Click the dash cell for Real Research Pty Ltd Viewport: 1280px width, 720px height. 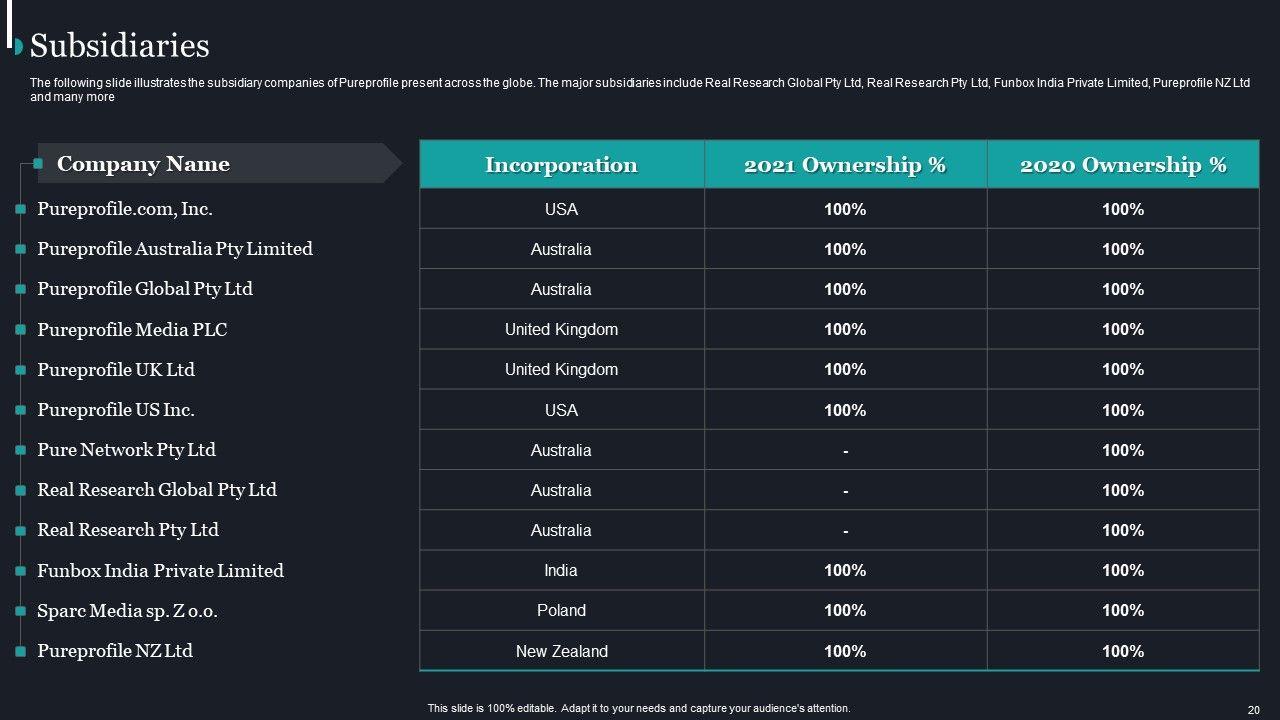tap(845, 530)
